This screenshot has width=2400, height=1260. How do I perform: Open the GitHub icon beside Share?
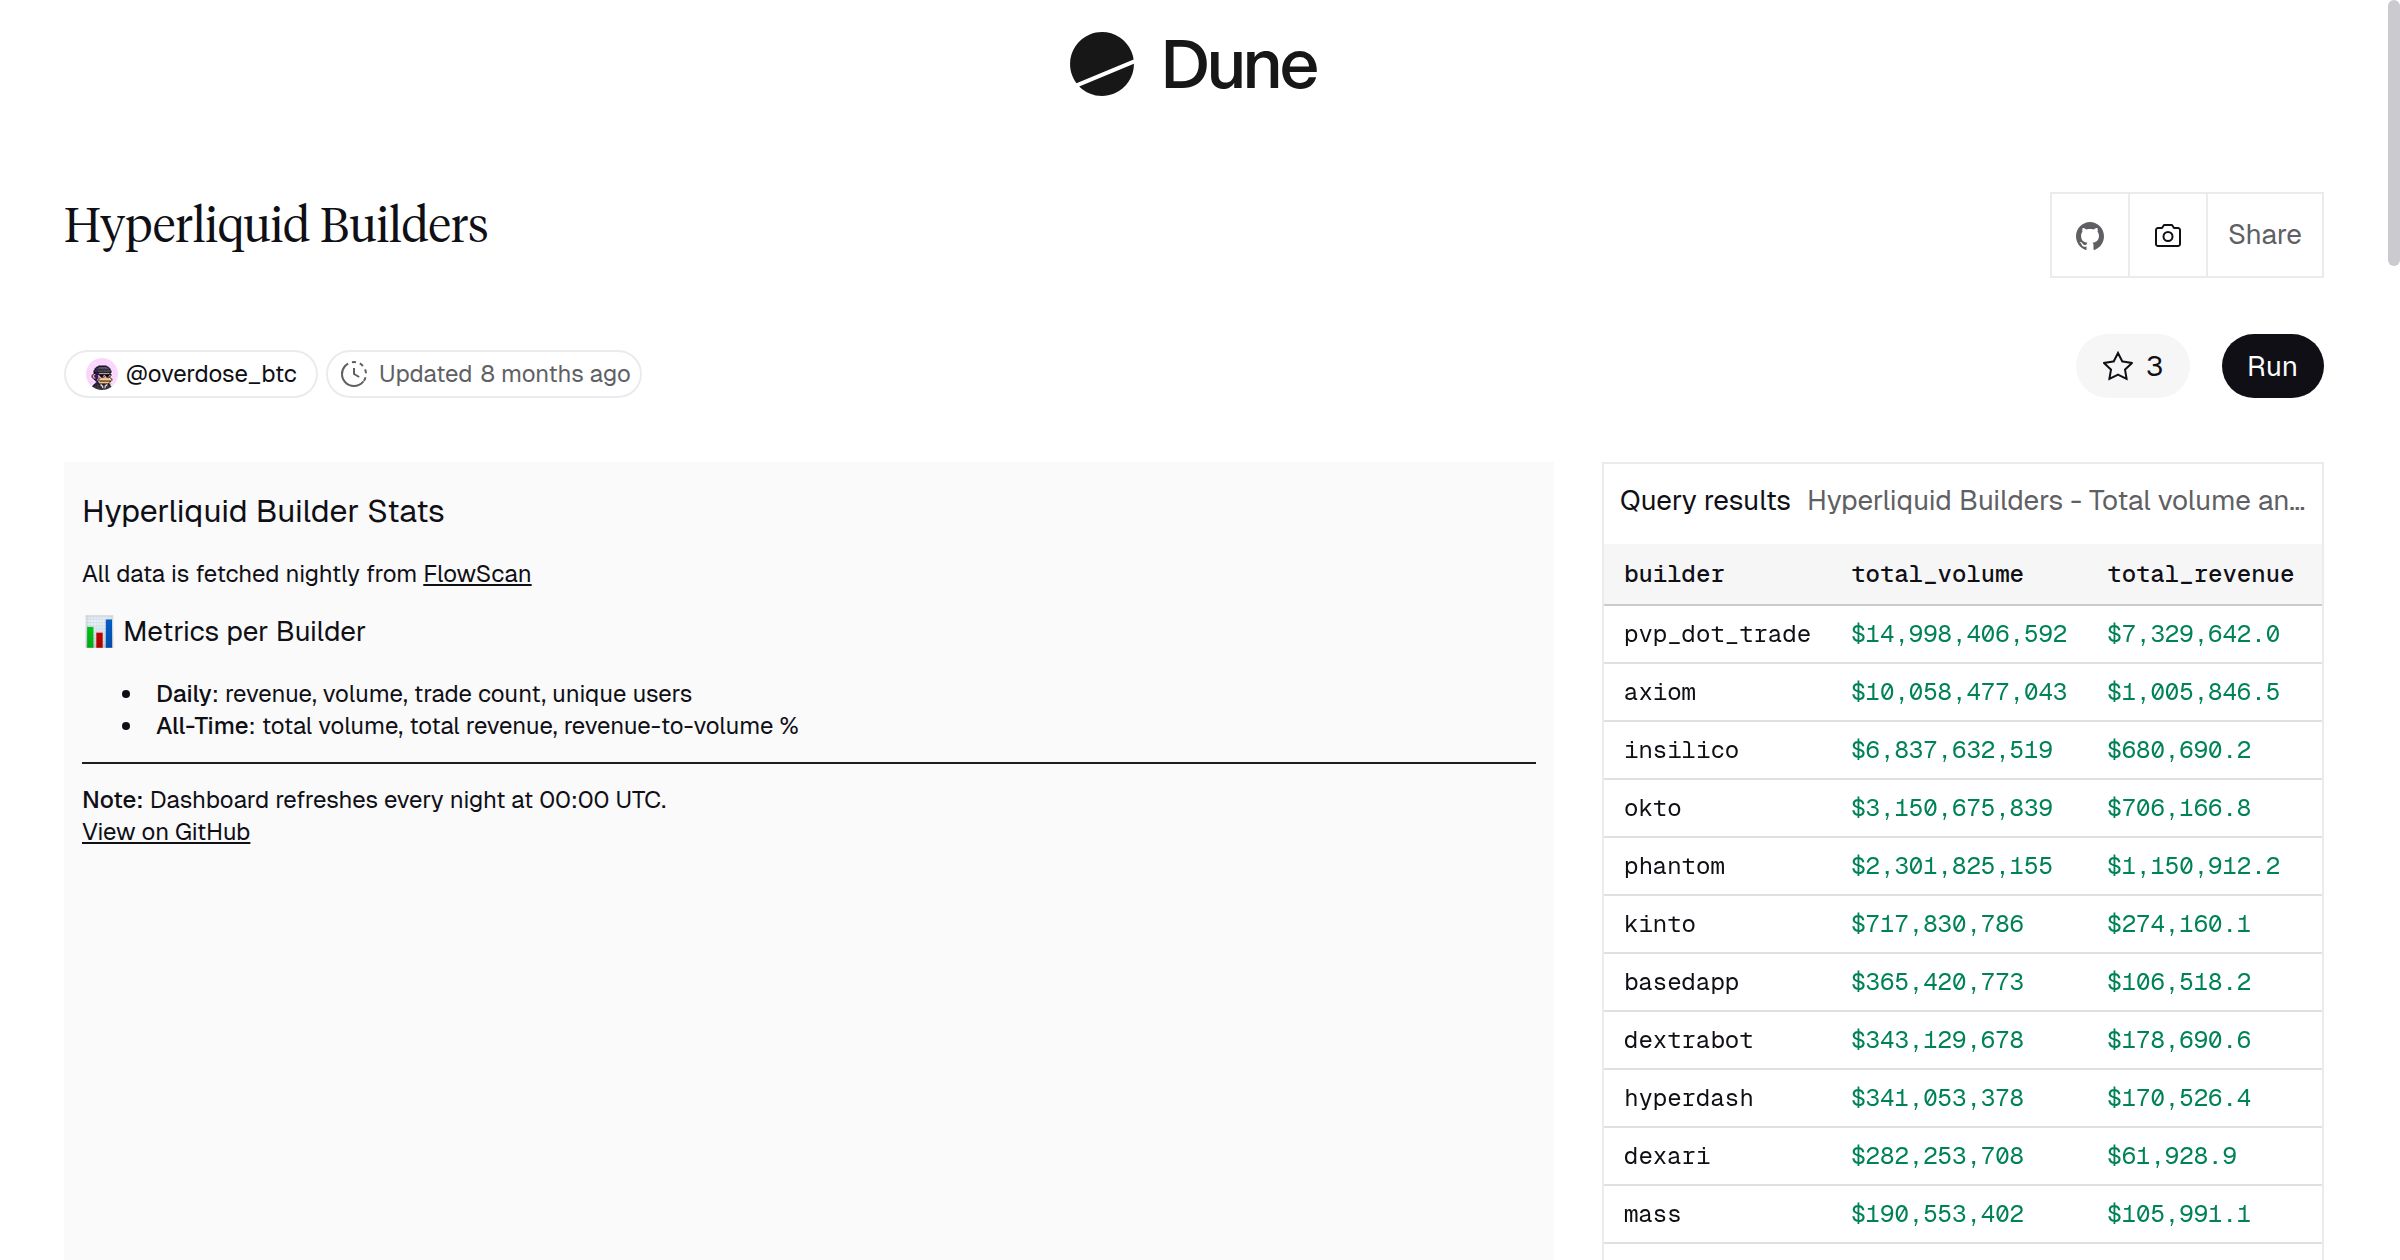point(2089,234)
